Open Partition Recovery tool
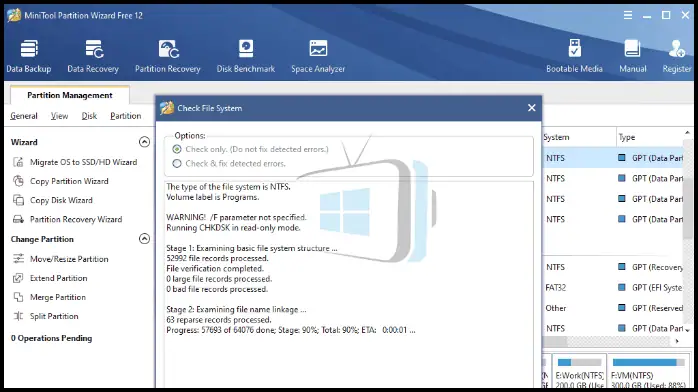 pos(168,56)
